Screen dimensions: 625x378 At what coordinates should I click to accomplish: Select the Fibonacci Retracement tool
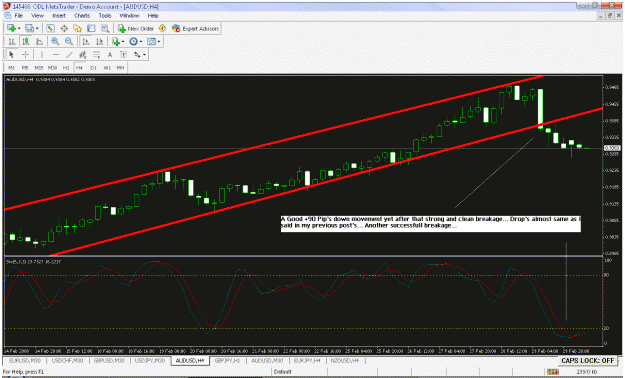(96, 55)
